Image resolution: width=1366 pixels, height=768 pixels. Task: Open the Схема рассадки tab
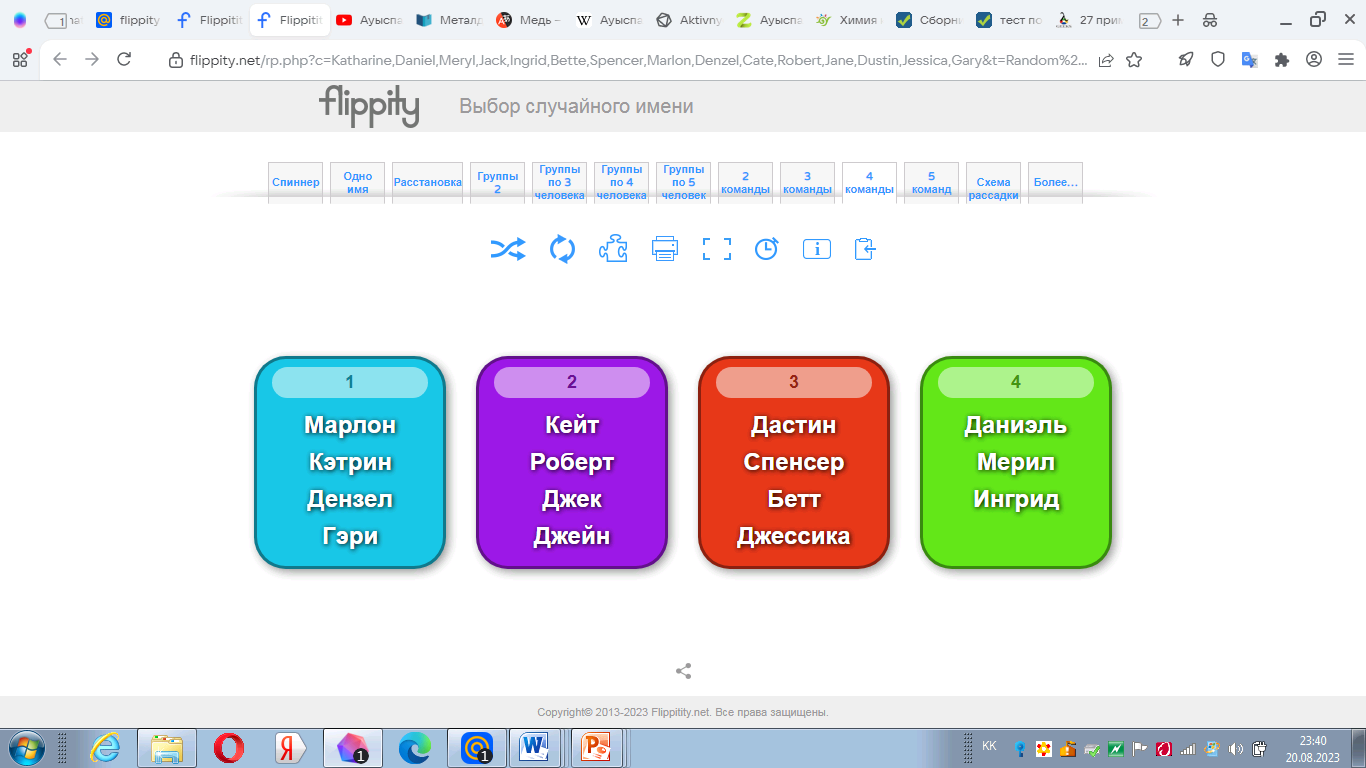[x=994, y=183]
